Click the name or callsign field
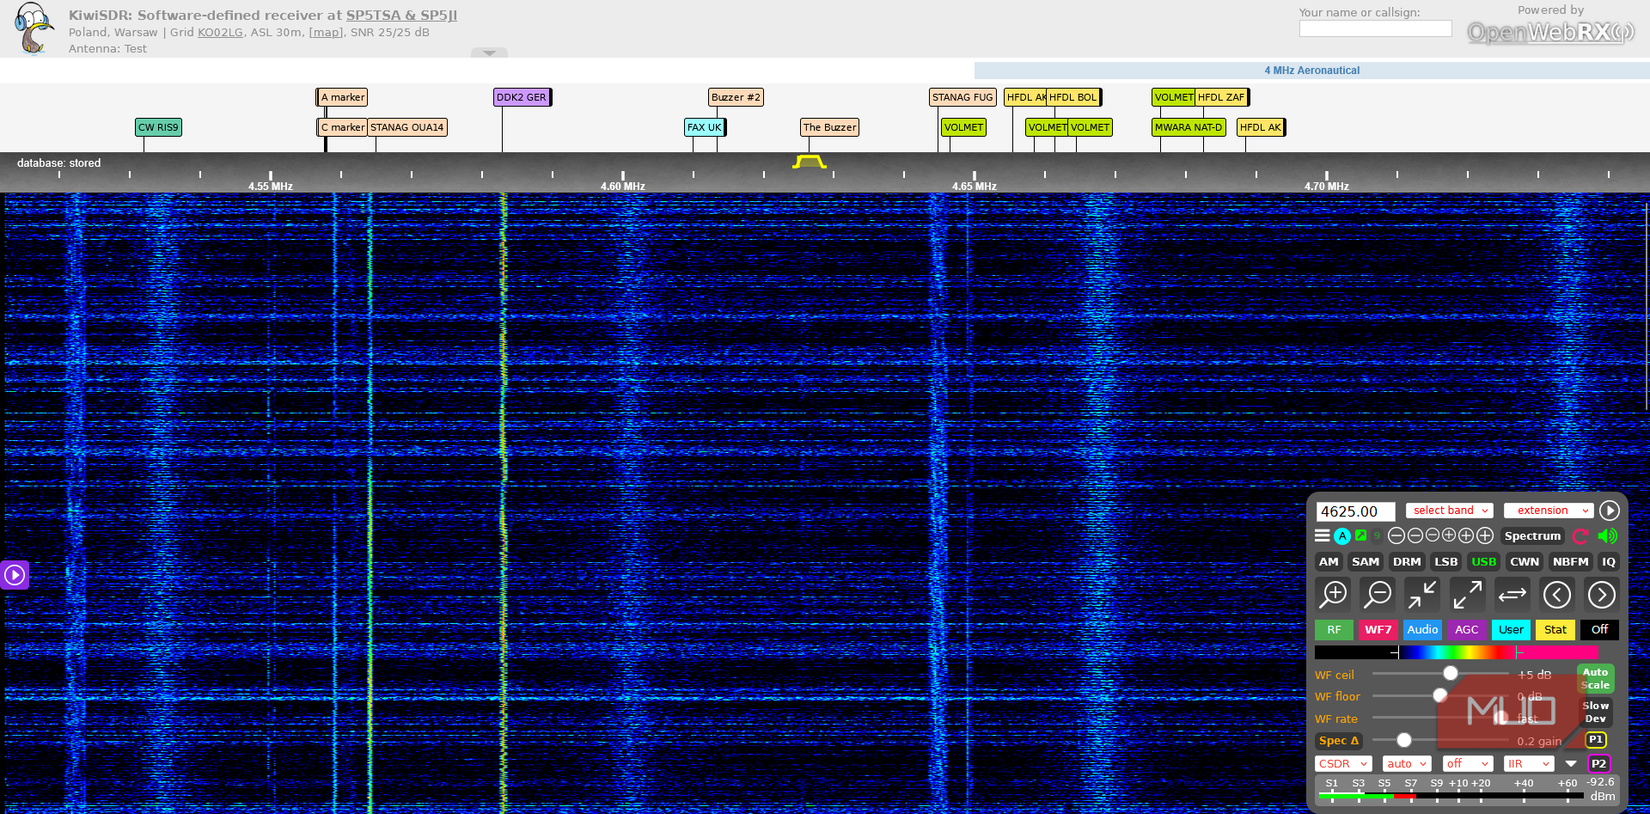 [1375, 29]
